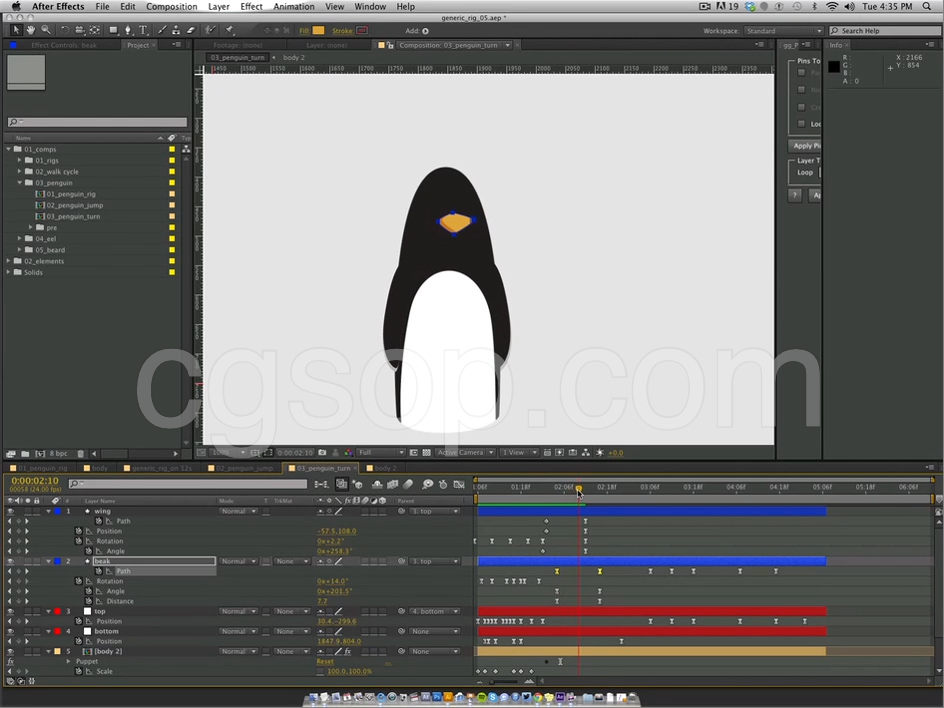Click the timeline zoom slider
The width and height of the screenshot is (944, 708).
pyautogui.click(x=505, y=682)
